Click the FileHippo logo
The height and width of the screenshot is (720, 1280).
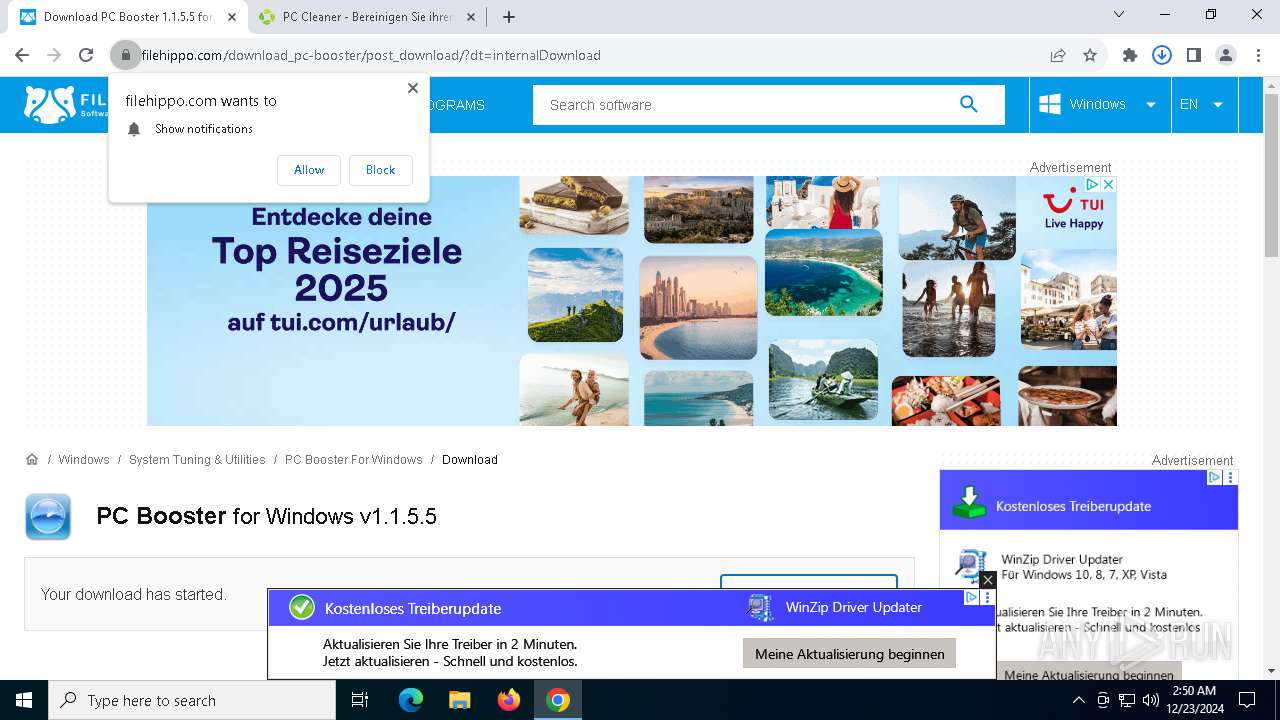[x=65, y=104]
